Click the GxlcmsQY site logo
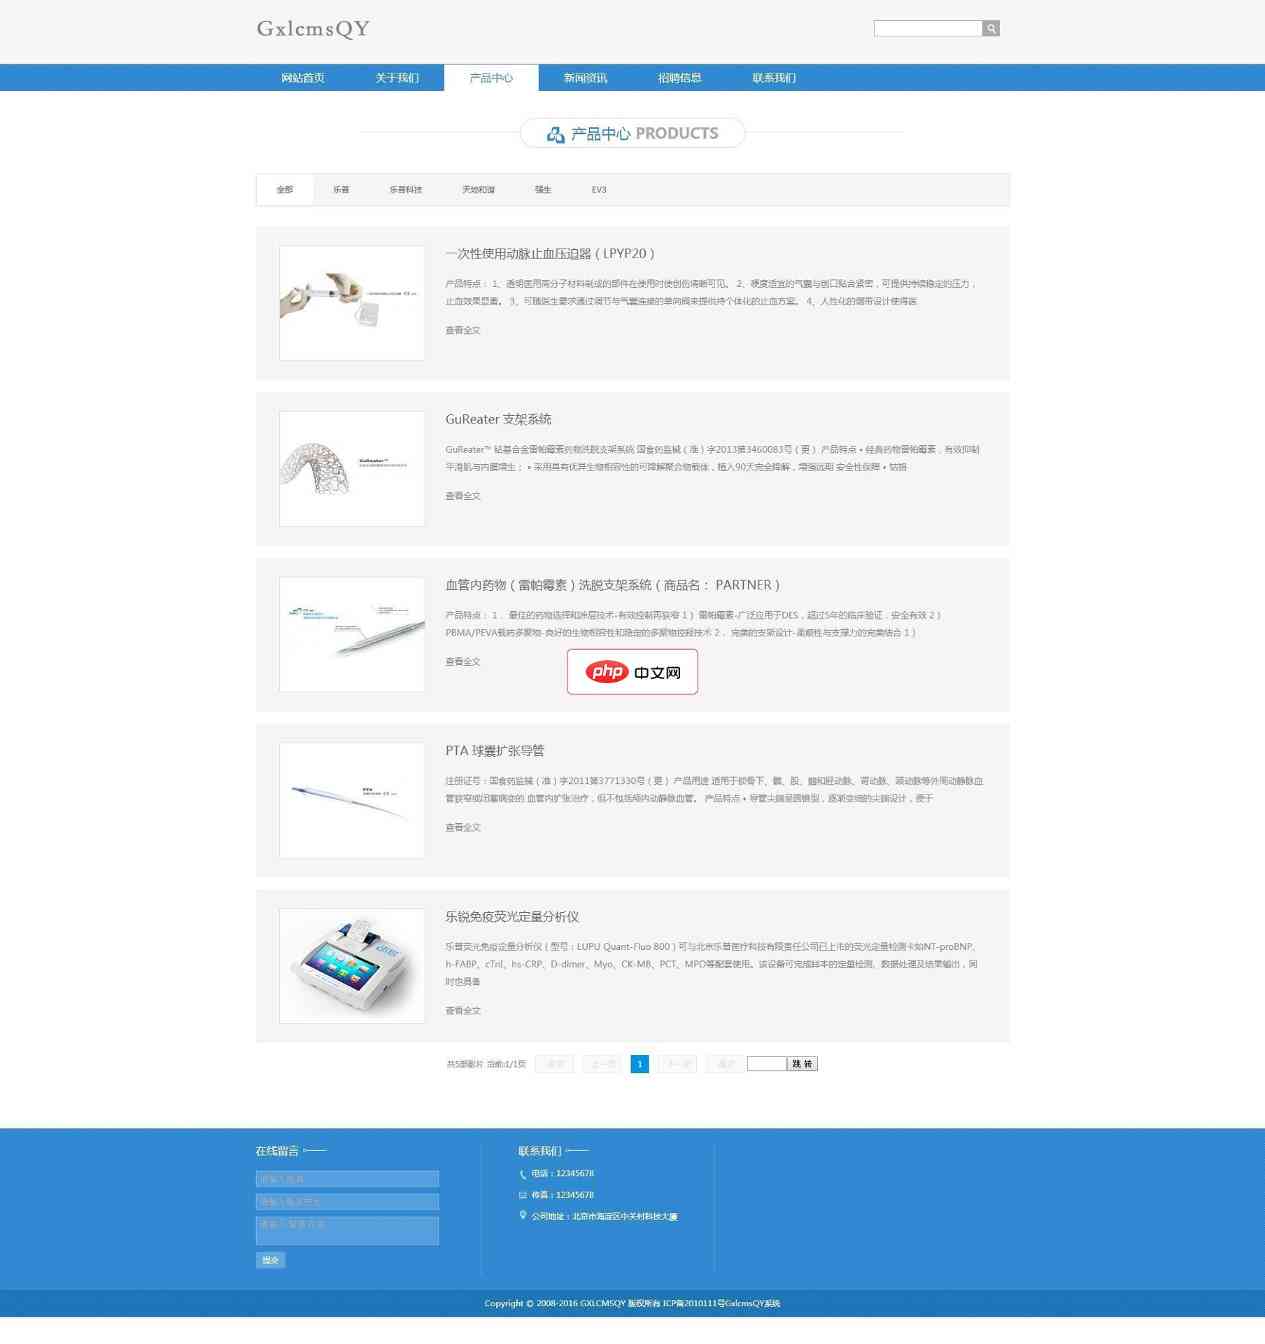Viewport: 1265px width, 1344px height. click(x=313, y=29)
